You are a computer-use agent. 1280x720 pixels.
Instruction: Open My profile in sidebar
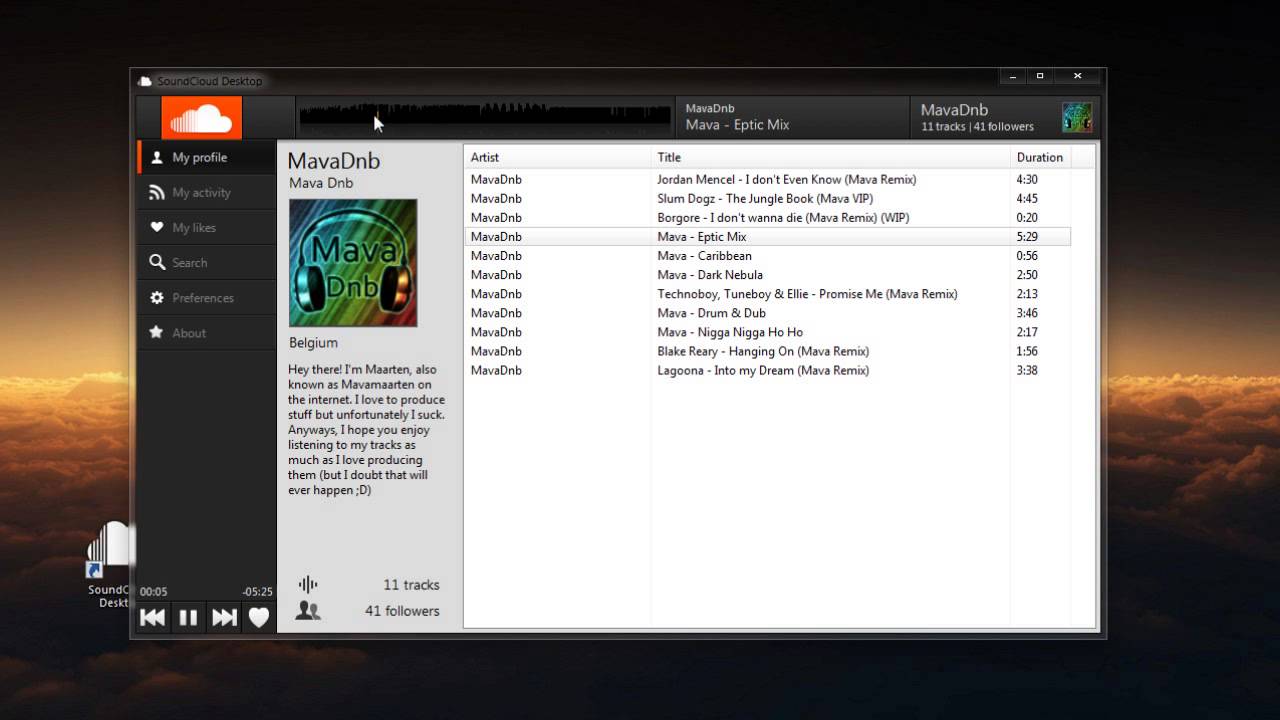206,157
